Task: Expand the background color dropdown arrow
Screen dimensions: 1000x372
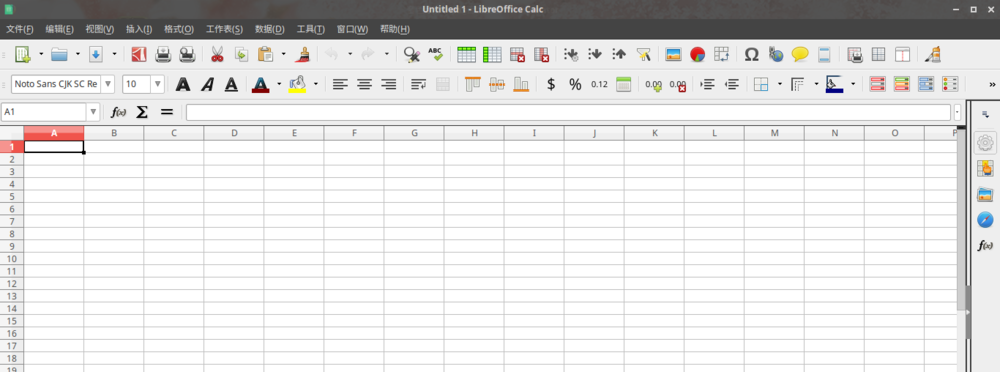Action: (316, 84)
